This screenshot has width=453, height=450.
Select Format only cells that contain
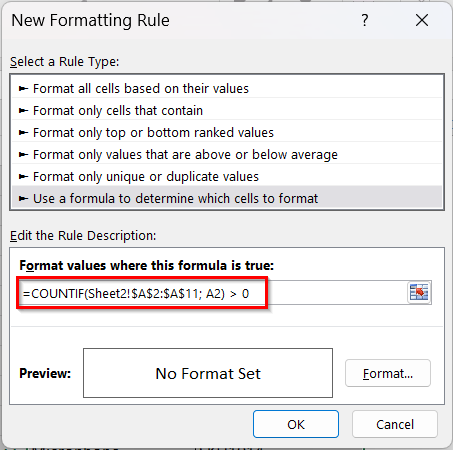click(227, 111)
